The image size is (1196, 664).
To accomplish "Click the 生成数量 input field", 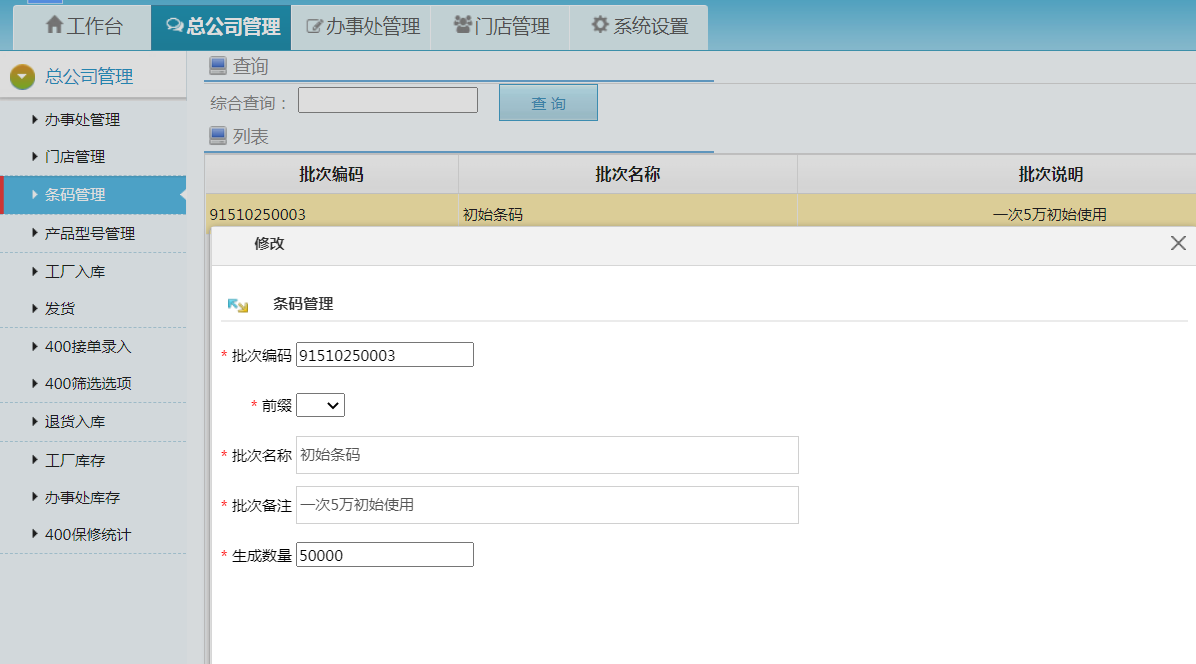I will [384, 555].
